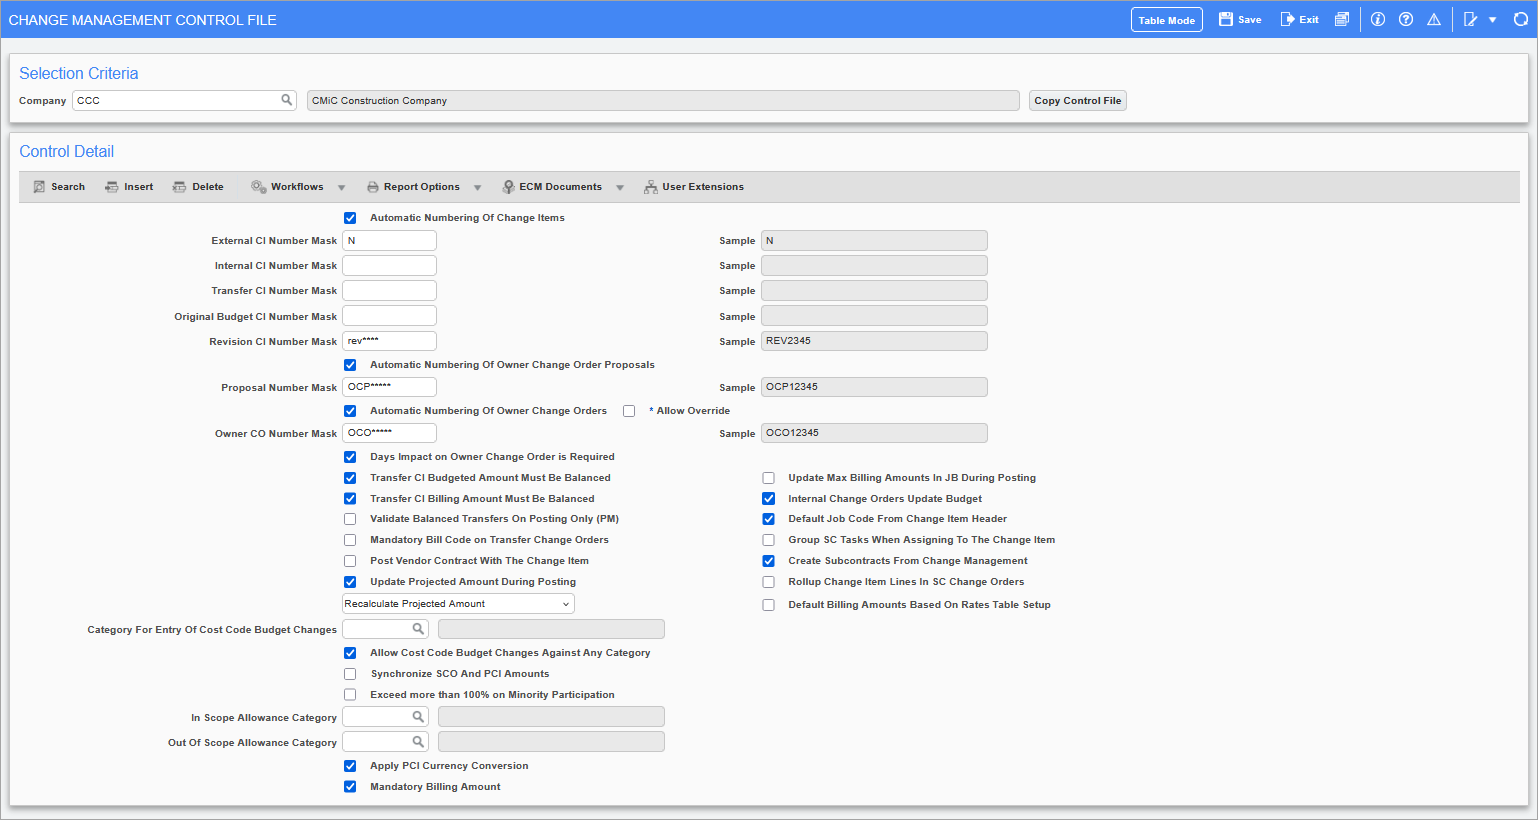Open the information circle icon
The image size is (1538, 820).
(x=1378, y=19)
